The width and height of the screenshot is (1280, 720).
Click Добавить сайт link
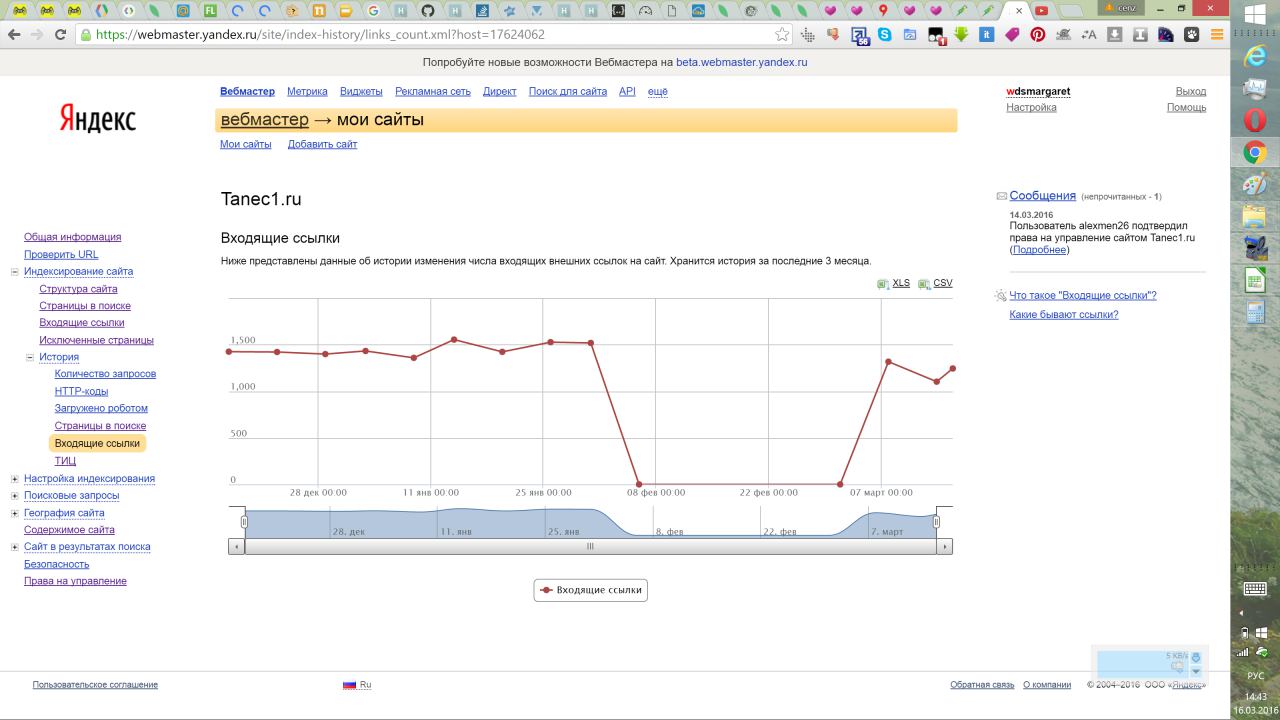coord(322,144)
